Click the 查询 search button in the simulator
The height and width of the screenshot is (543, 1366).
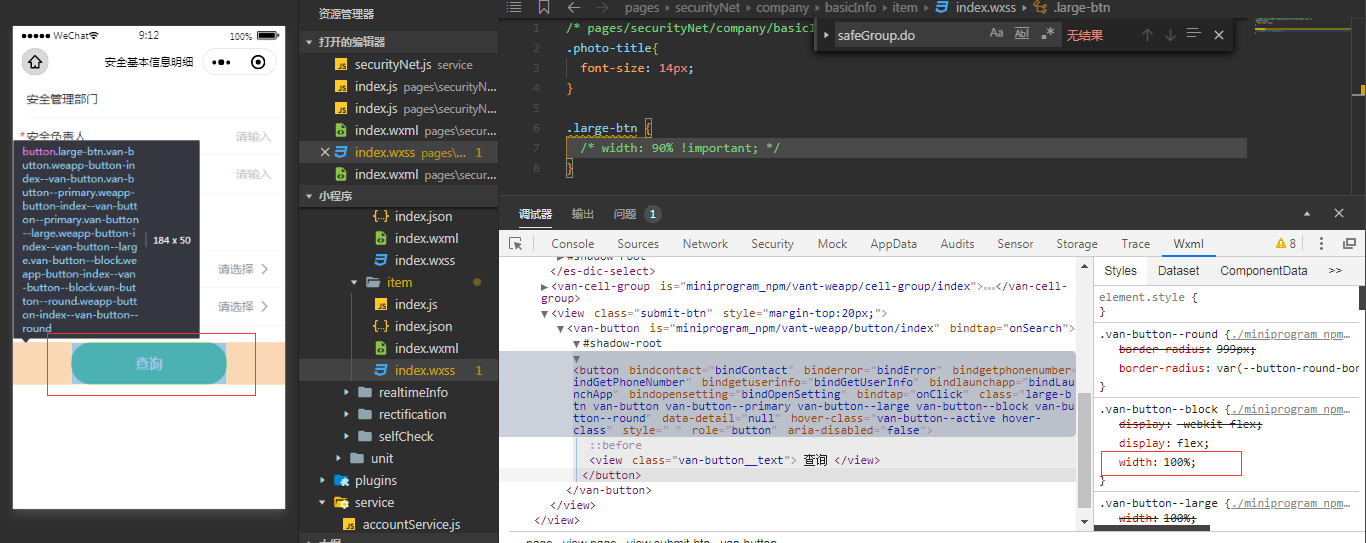[x=149, y=363]
